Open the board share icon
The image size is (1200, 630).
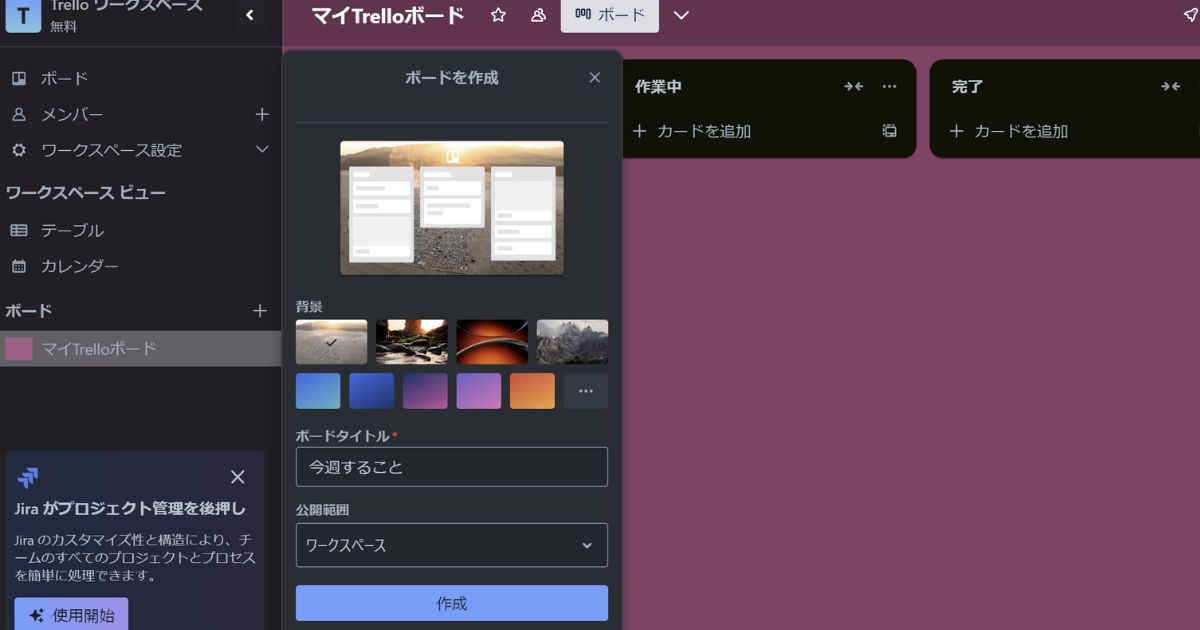pyautogui.click(x=538, y=15)
